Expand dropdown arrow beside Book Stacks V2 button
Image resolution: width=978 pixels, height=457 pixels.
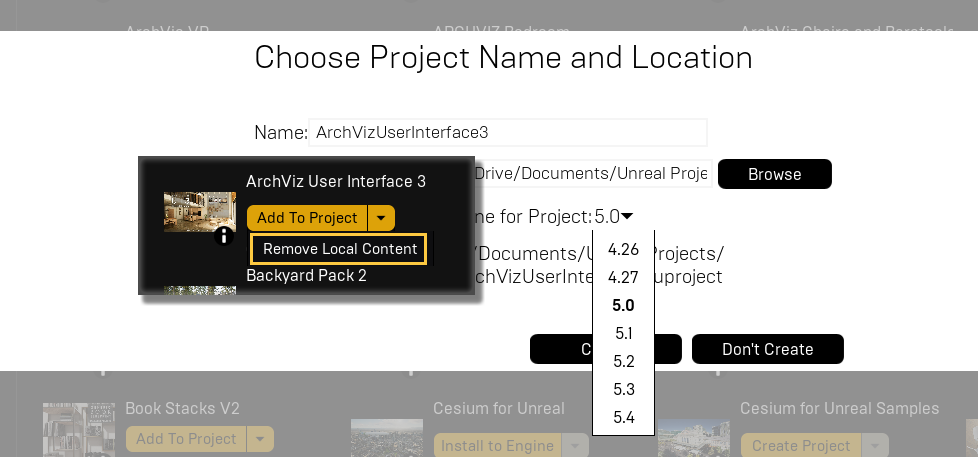261,439
